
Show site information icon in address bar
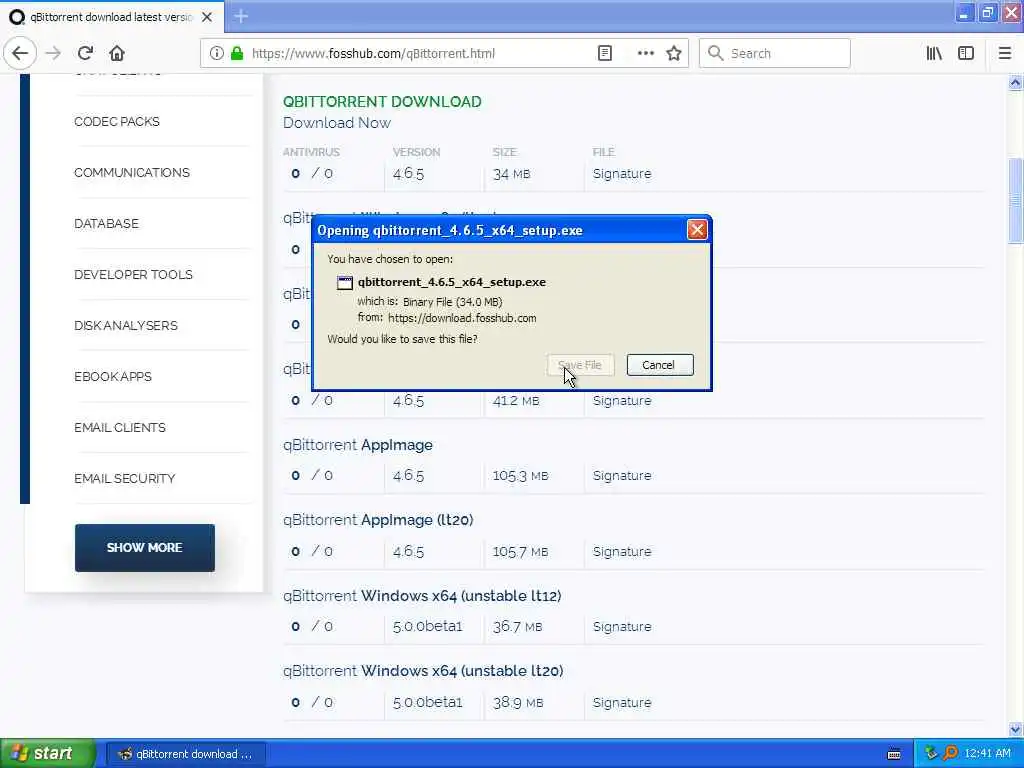point(216,53)
